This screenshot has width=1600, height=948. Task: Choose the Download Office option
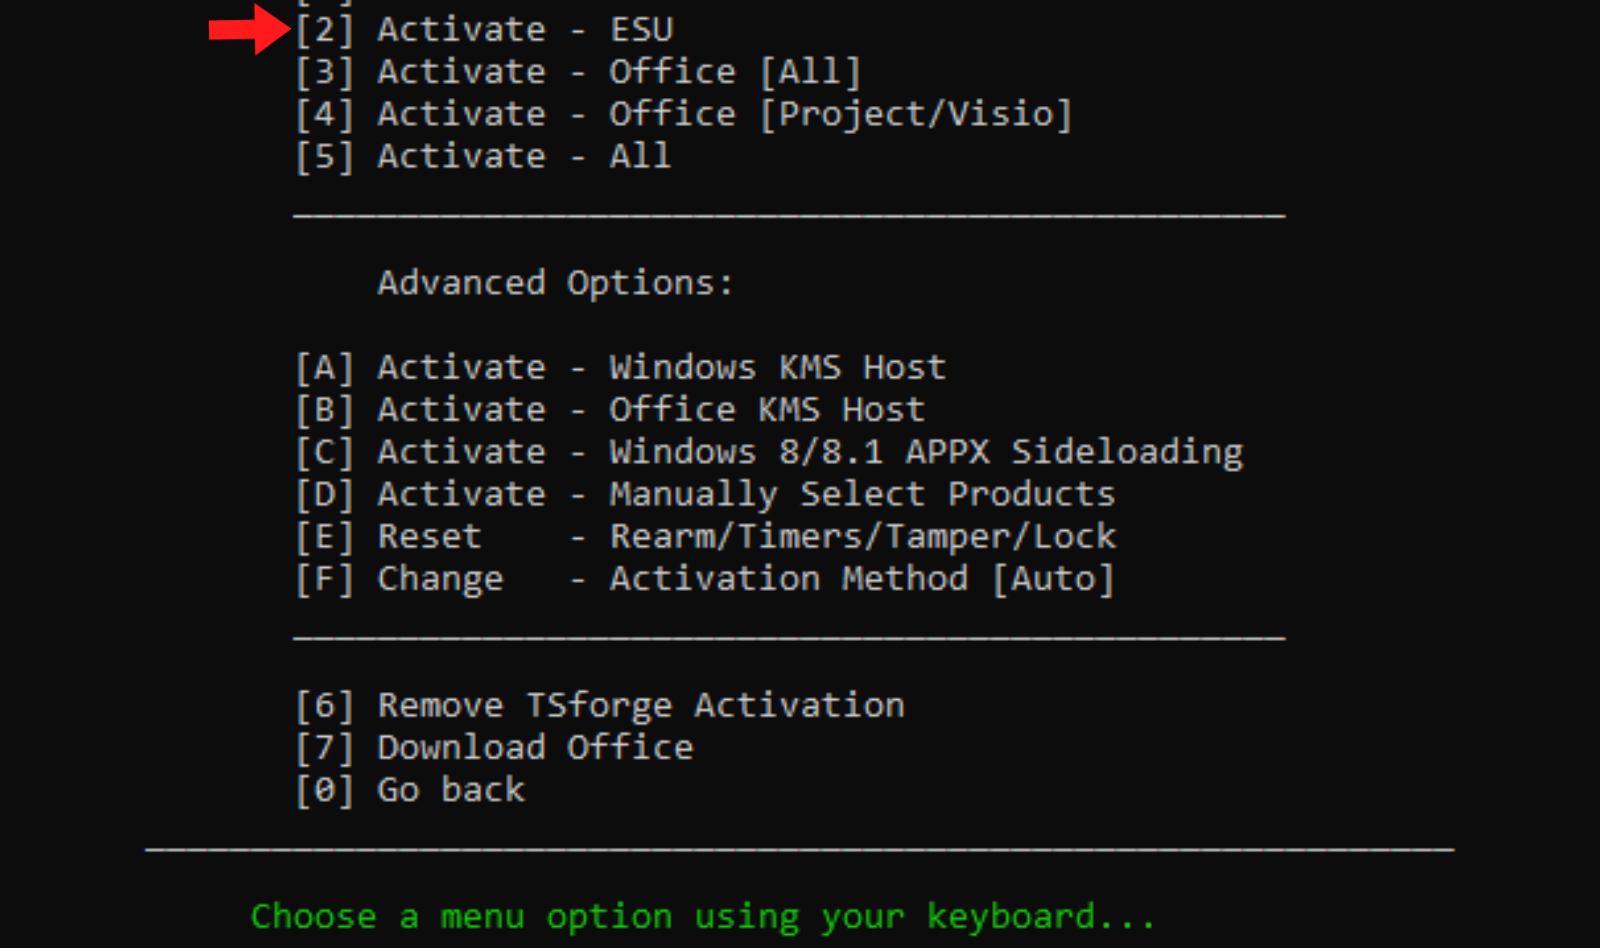pyautogui.click(x=494, y=748)
